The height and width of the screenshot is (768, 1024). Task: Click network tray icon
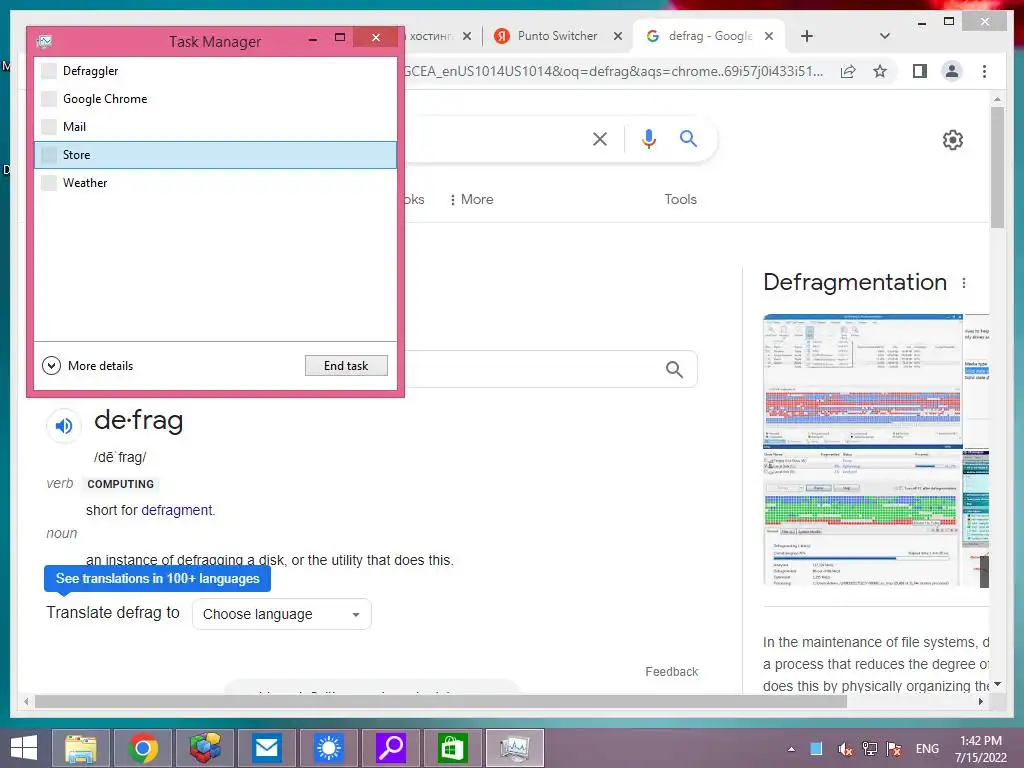click(x=869, y=749)
